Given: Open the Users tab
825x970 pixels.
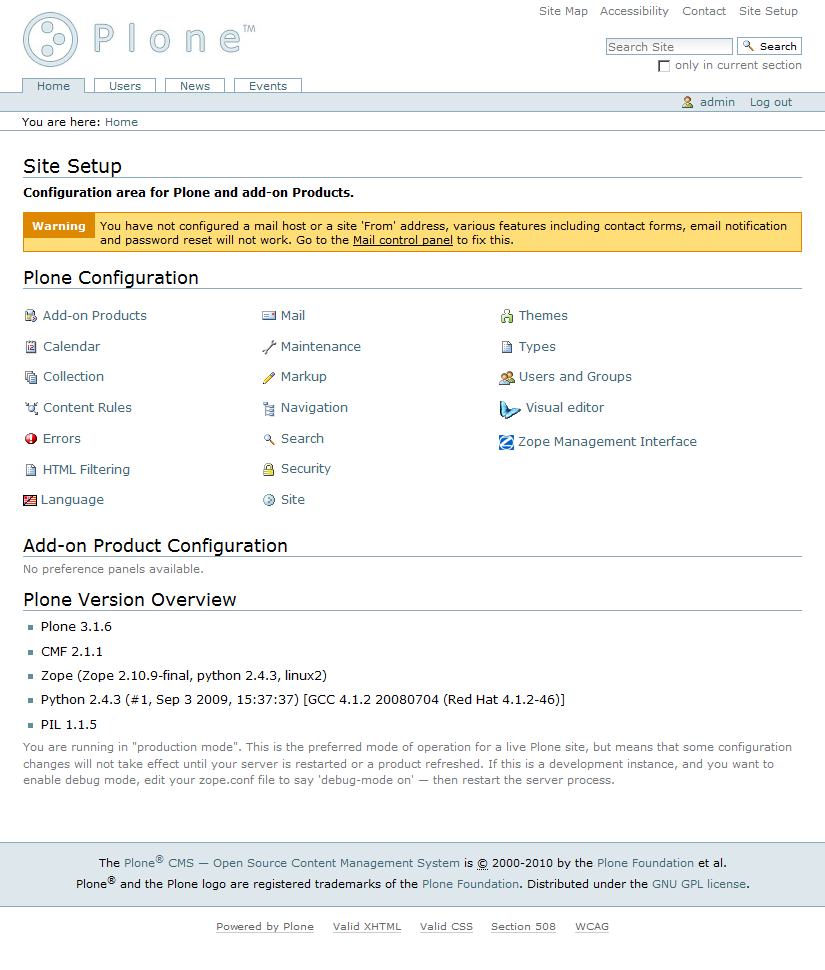Looking at the screenshot, I should 125,86.
